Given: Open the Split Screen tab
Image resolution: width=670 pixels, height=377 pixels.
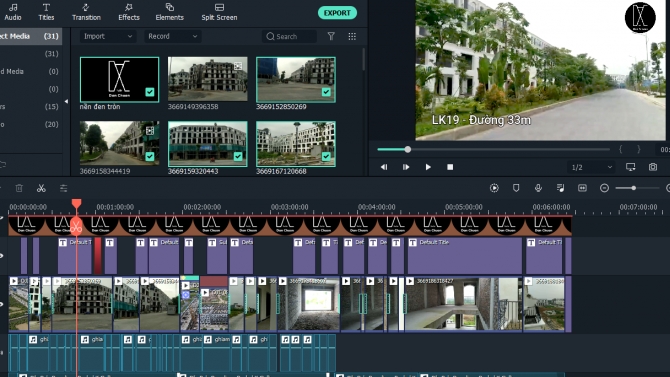Looking at the screenshot, I should (219, 12).
